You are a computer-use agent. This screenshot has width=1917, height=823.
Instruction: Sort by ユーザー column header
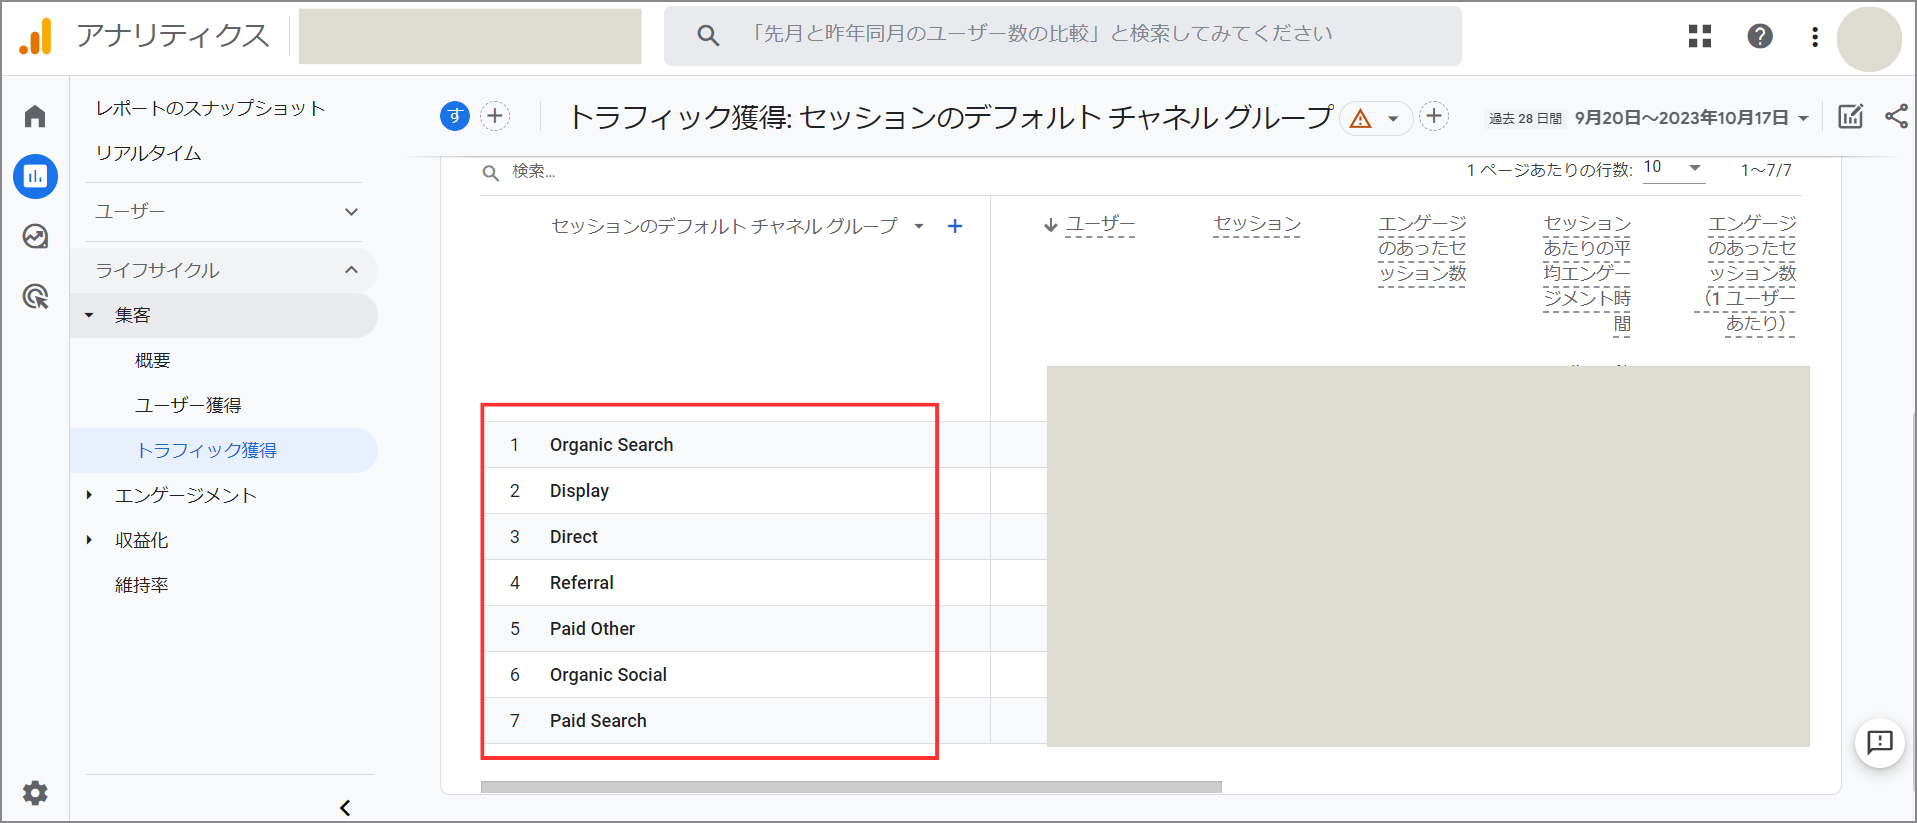point(1099,224)
